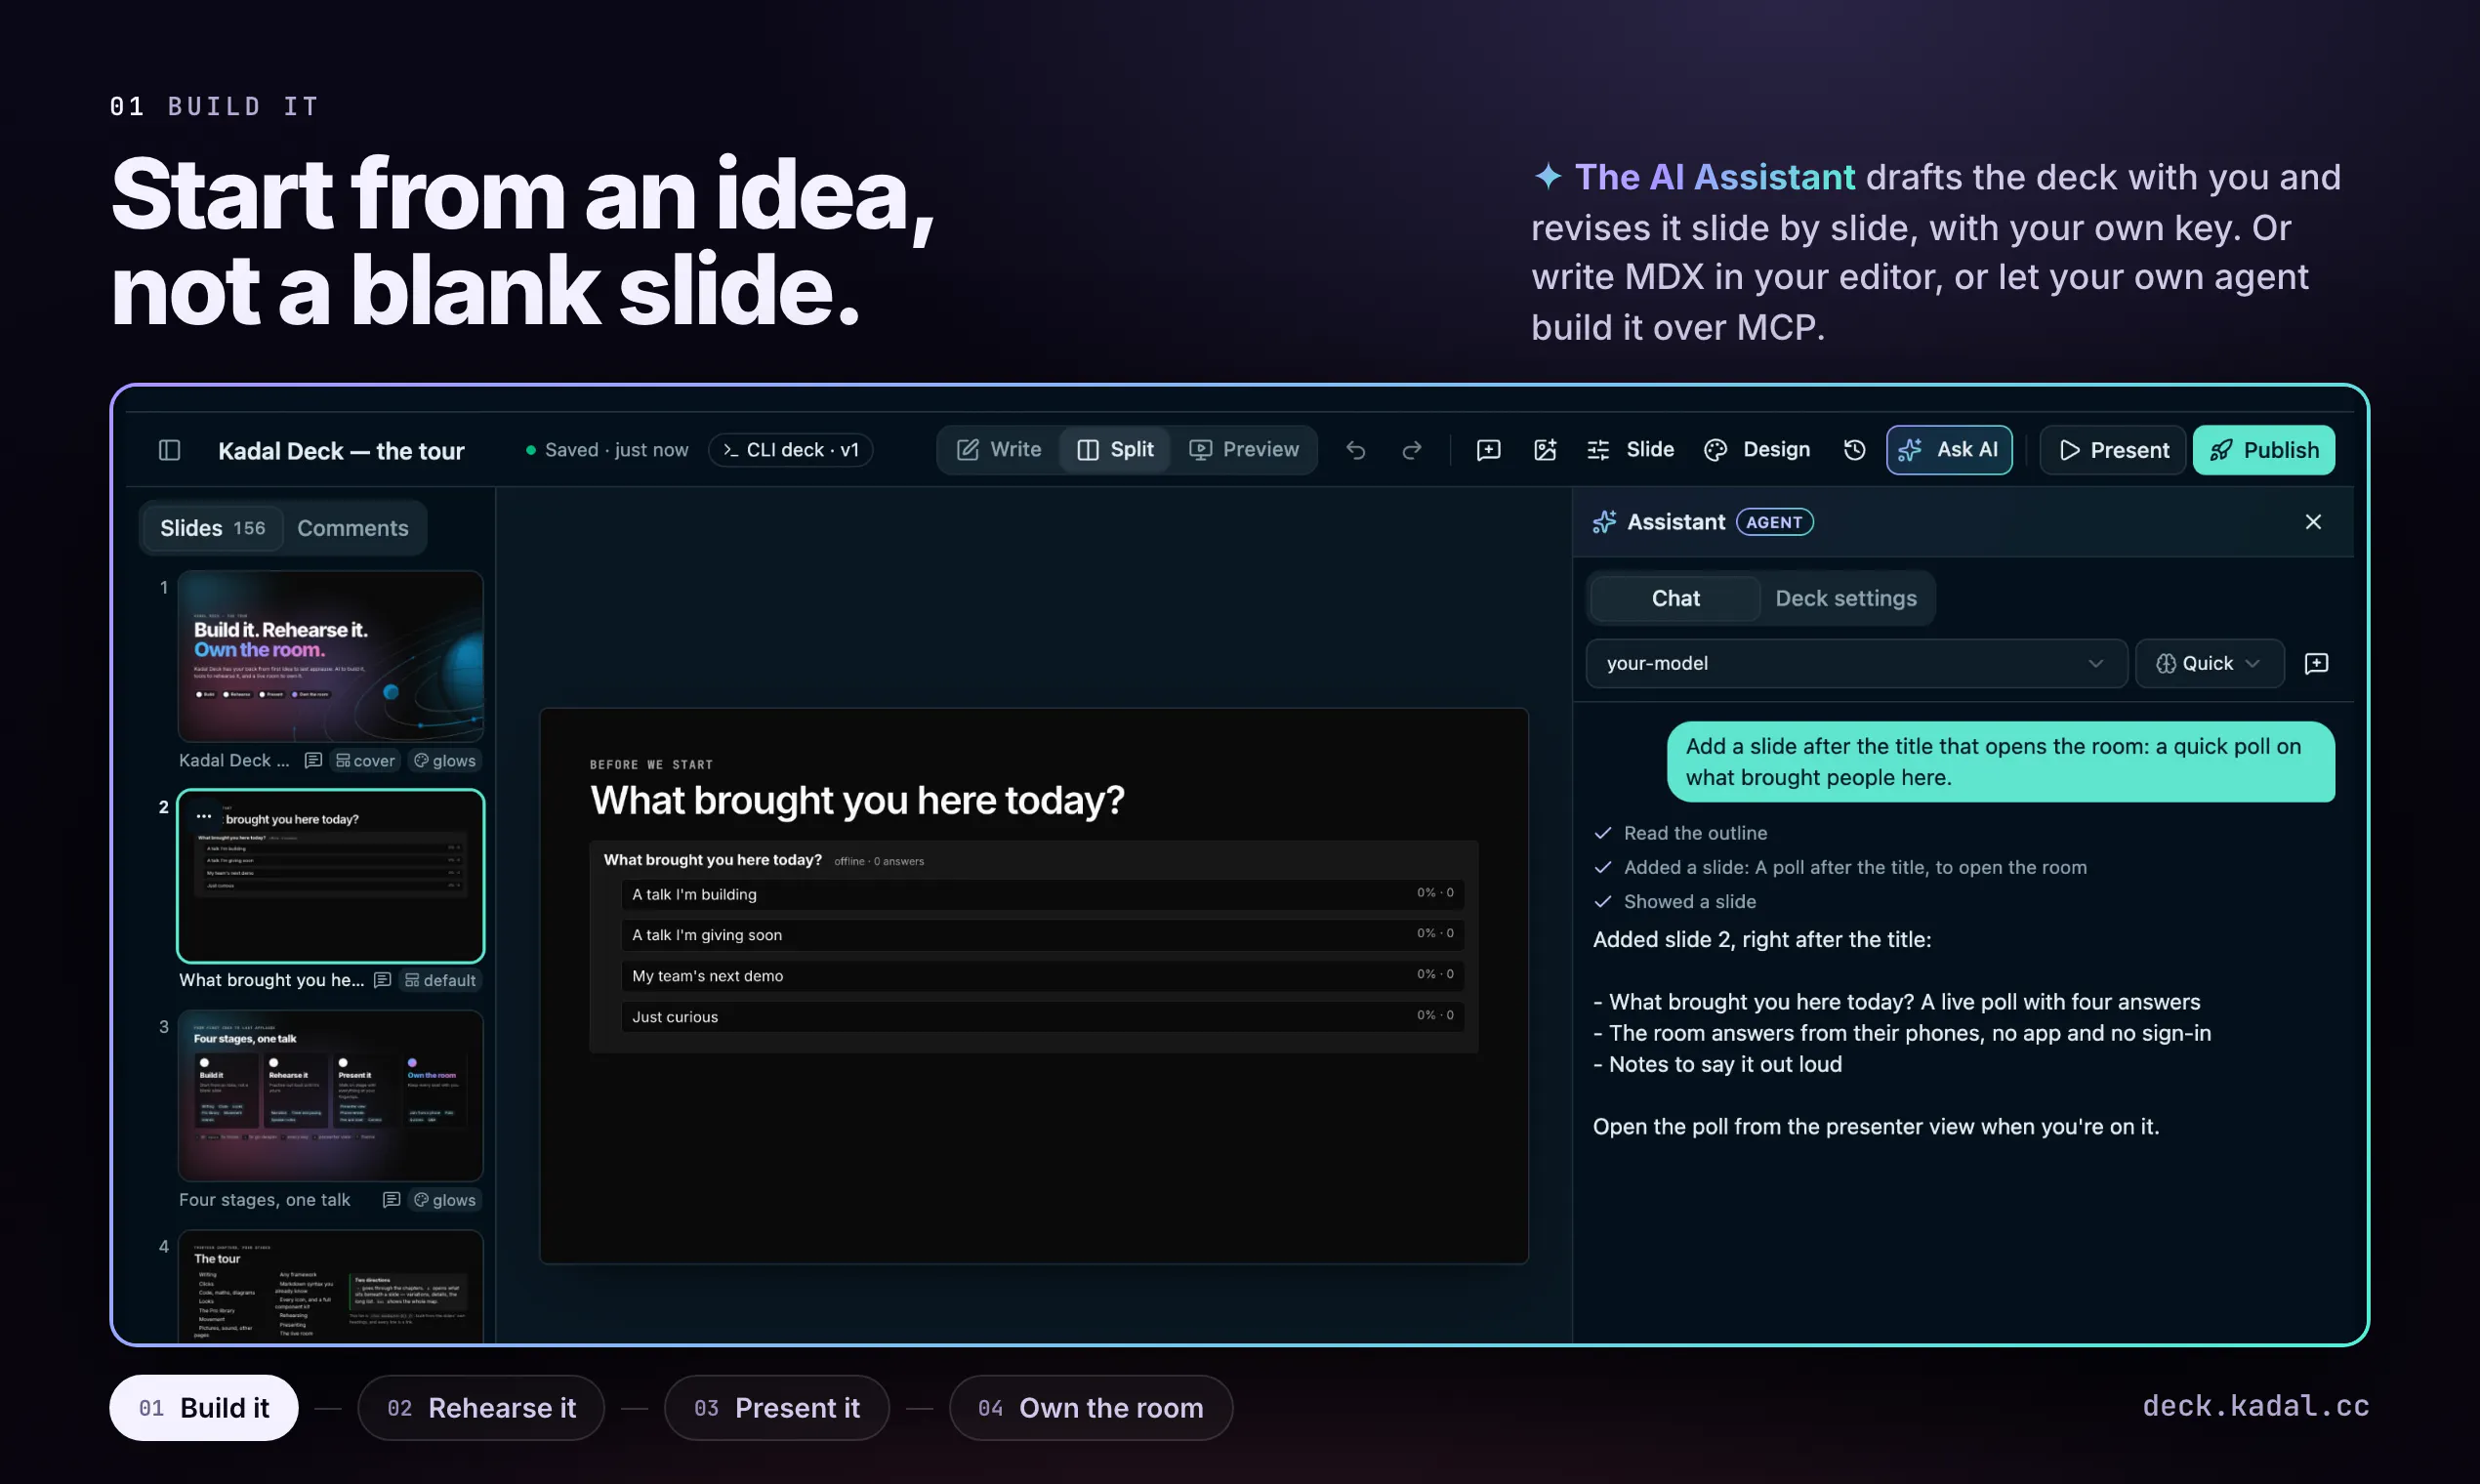Select the Deck settings tab
Image resolution: width=2480 pixels, height=1484 pixels.
[x=1845, y=599]
